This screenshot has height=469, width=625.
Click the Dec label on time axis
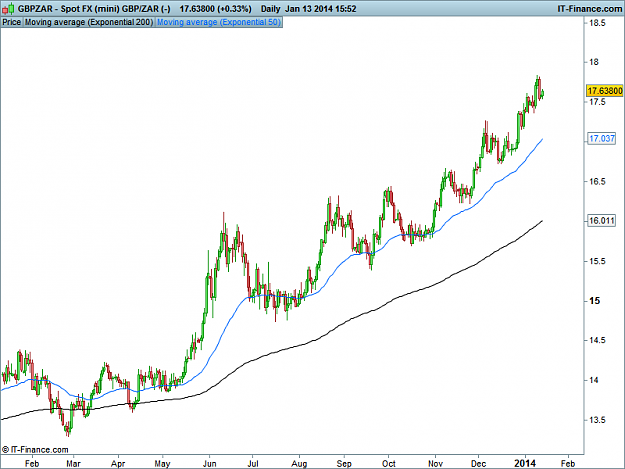pos(478,464)
